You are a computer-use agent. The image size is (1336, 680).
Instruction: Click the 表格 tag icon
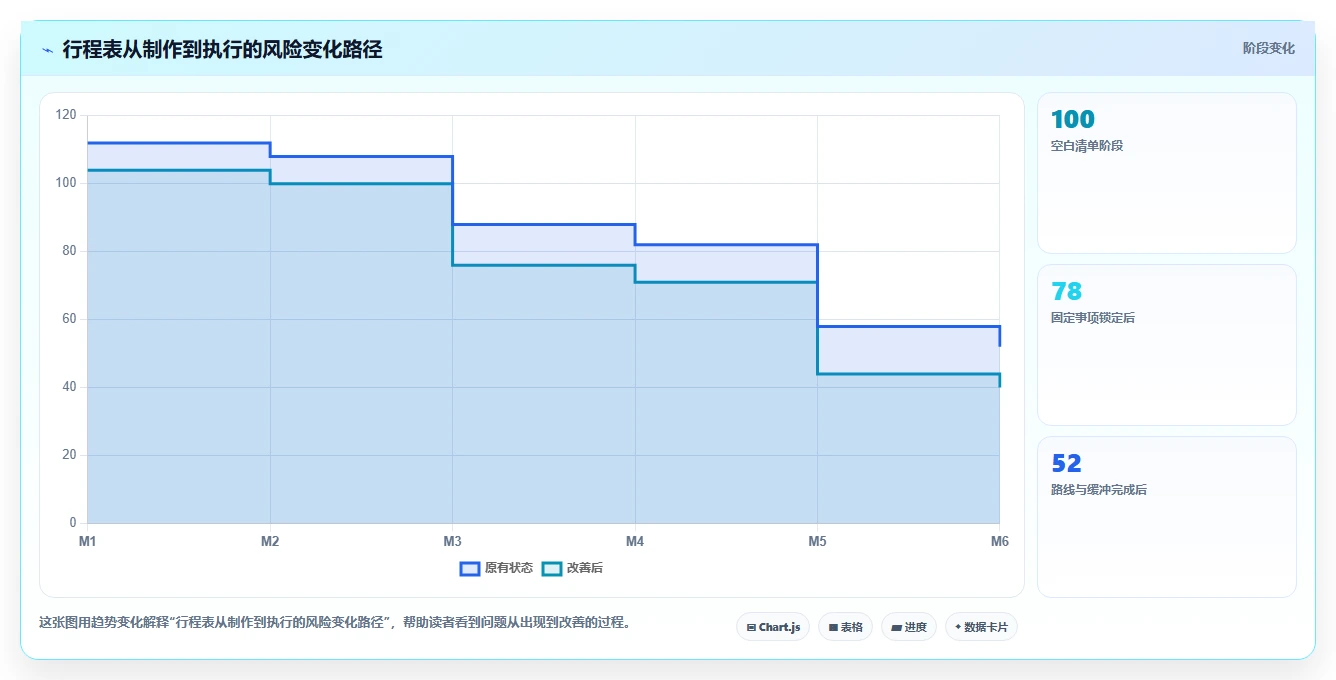[x=833, y=628]
